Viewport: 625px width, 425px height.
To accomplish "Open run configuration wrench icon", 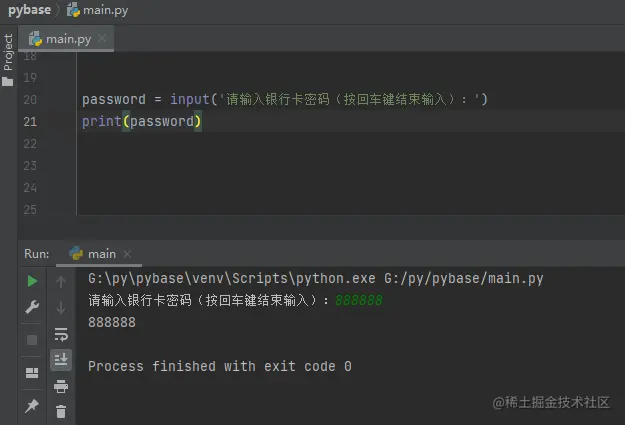I will click(32, 307).
